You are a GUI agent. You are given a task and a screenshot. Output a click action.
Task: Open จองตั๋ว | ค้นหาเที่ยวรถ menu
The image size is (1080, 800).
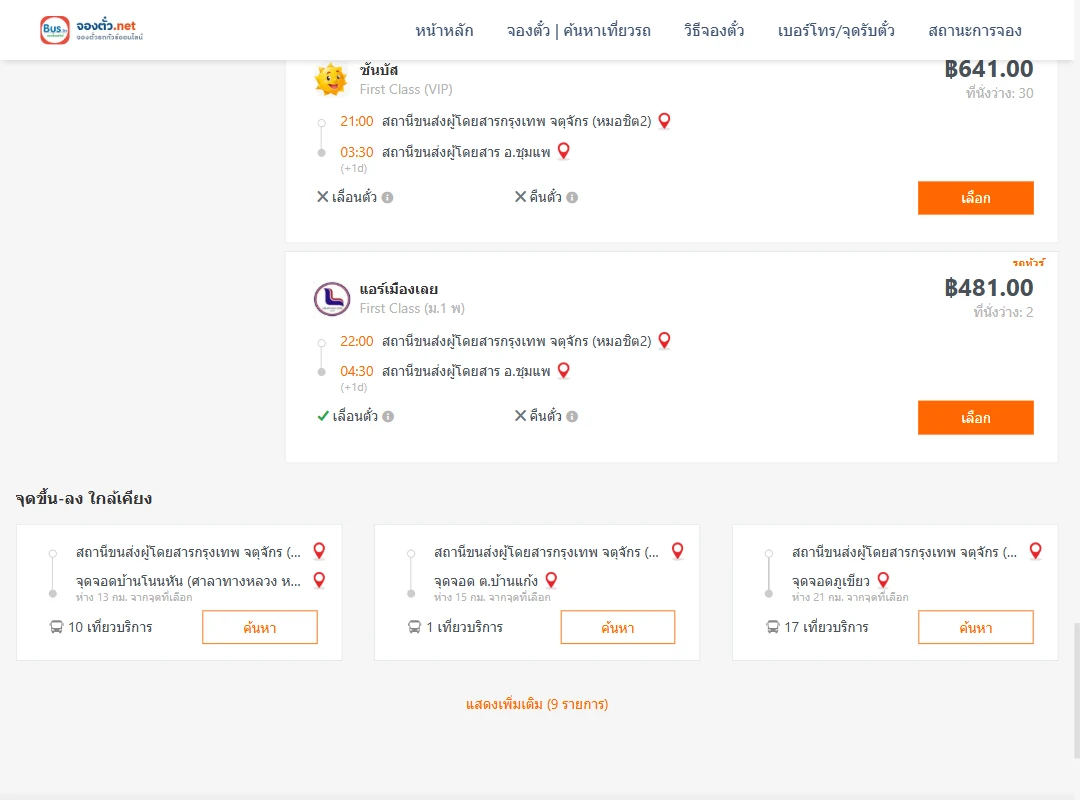[579, 31]
